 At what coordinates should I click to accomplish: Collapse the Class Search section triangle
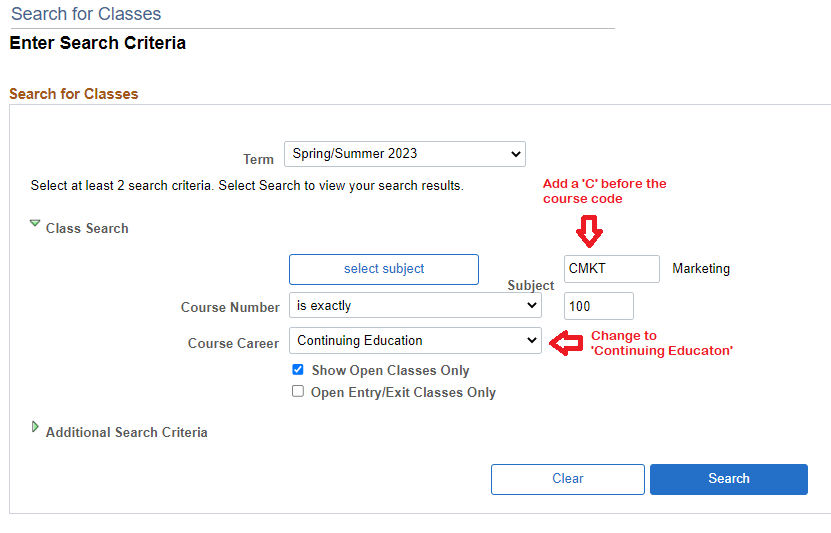coord(35,225)
